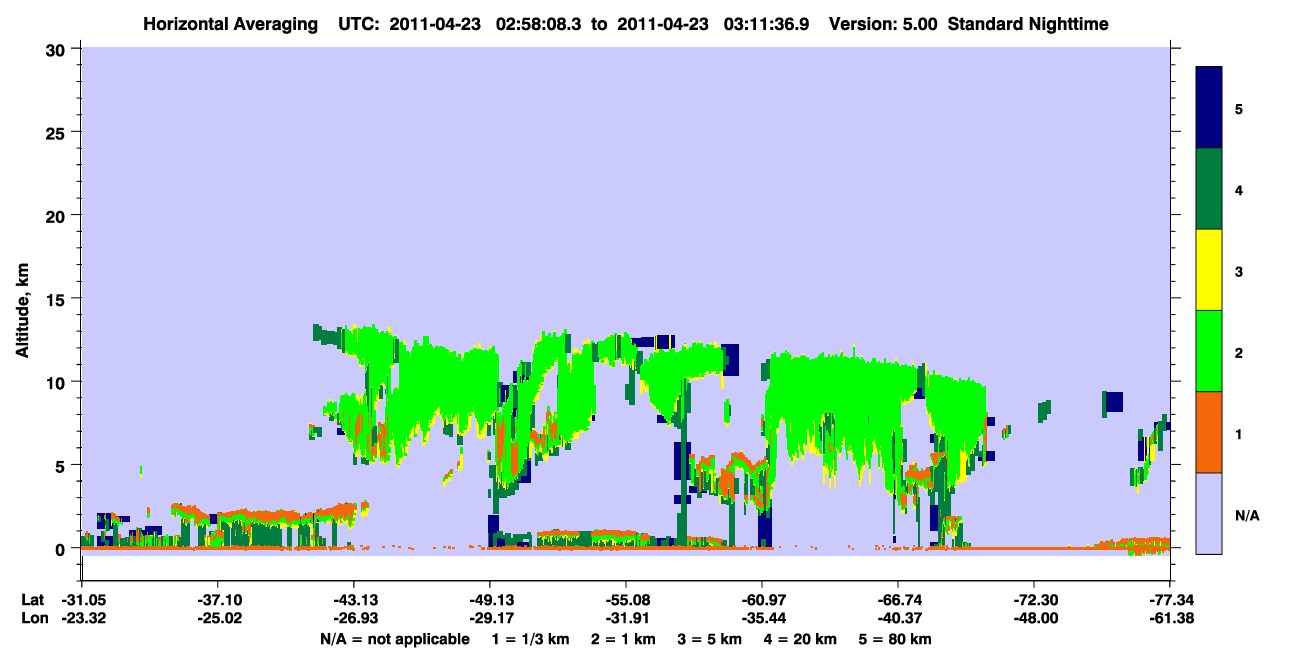Click longitude value -35.44
The image size is (1300, 667).
tap(761, 618)
